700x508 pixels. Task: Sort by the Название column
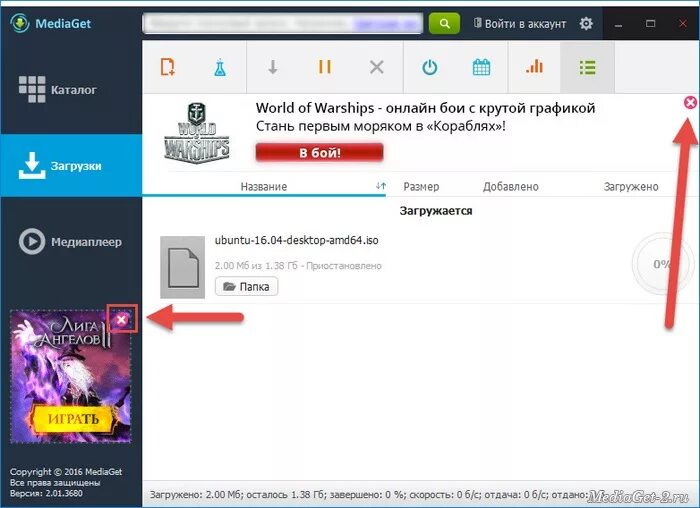264,187
